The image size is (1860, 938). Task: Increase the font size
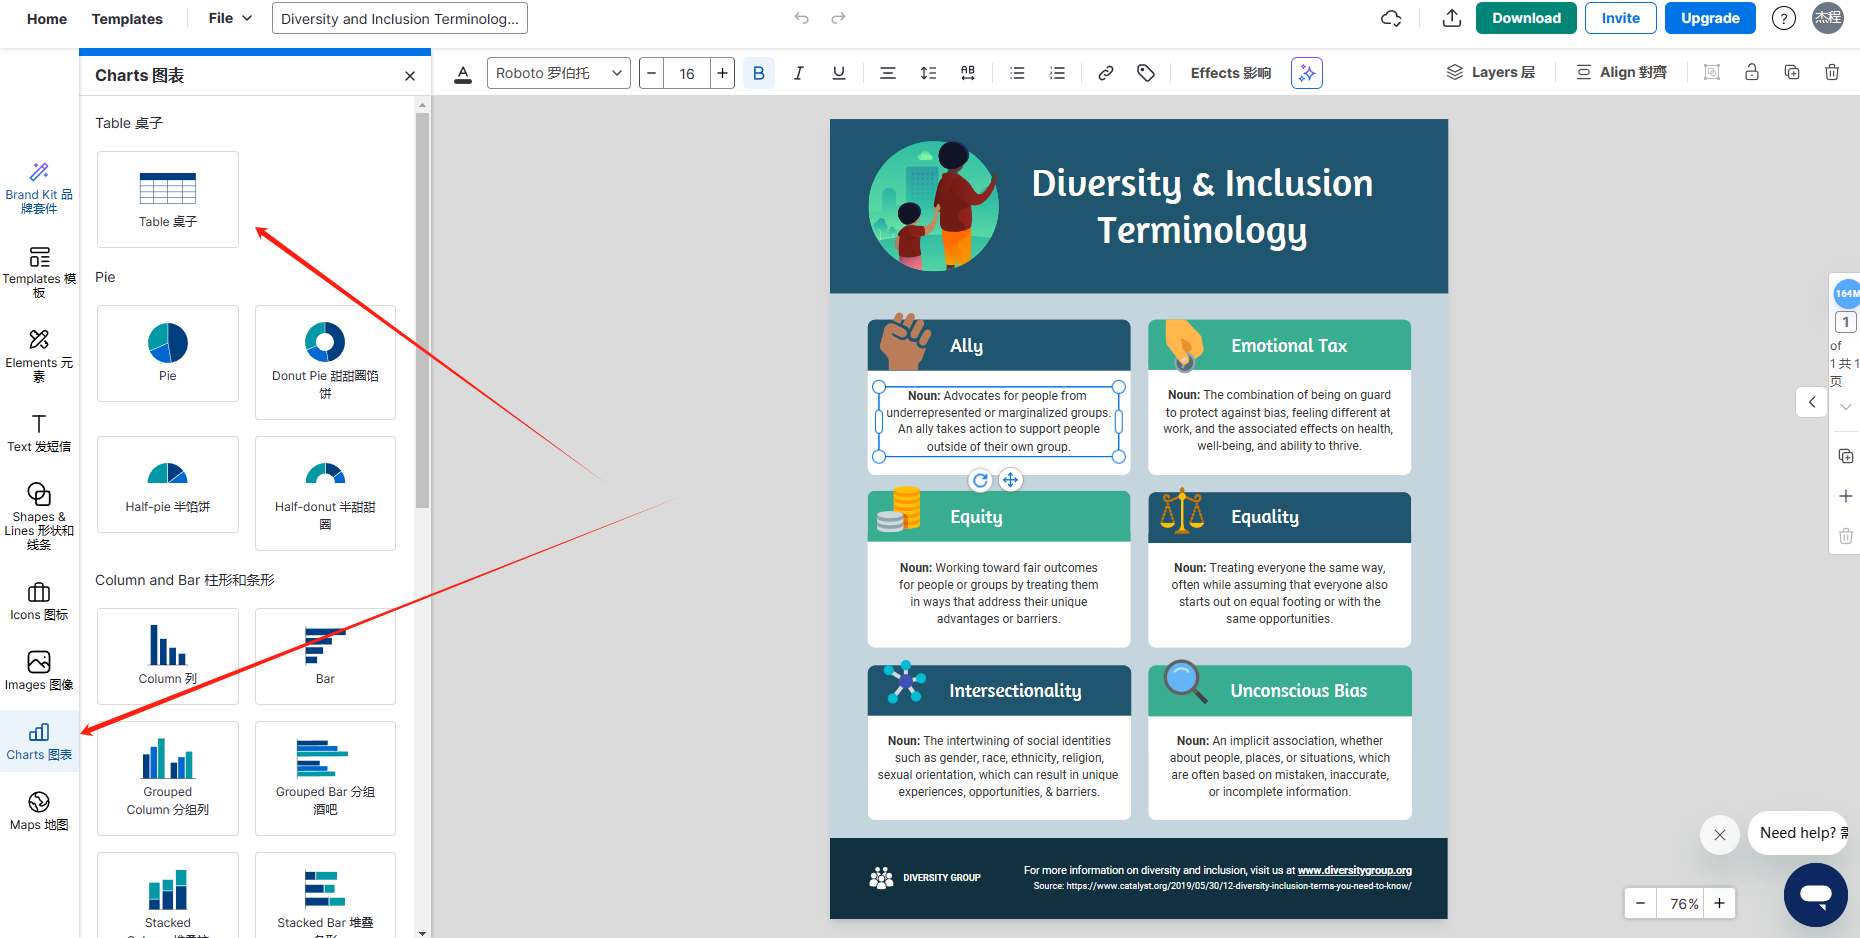pos(722,73)
